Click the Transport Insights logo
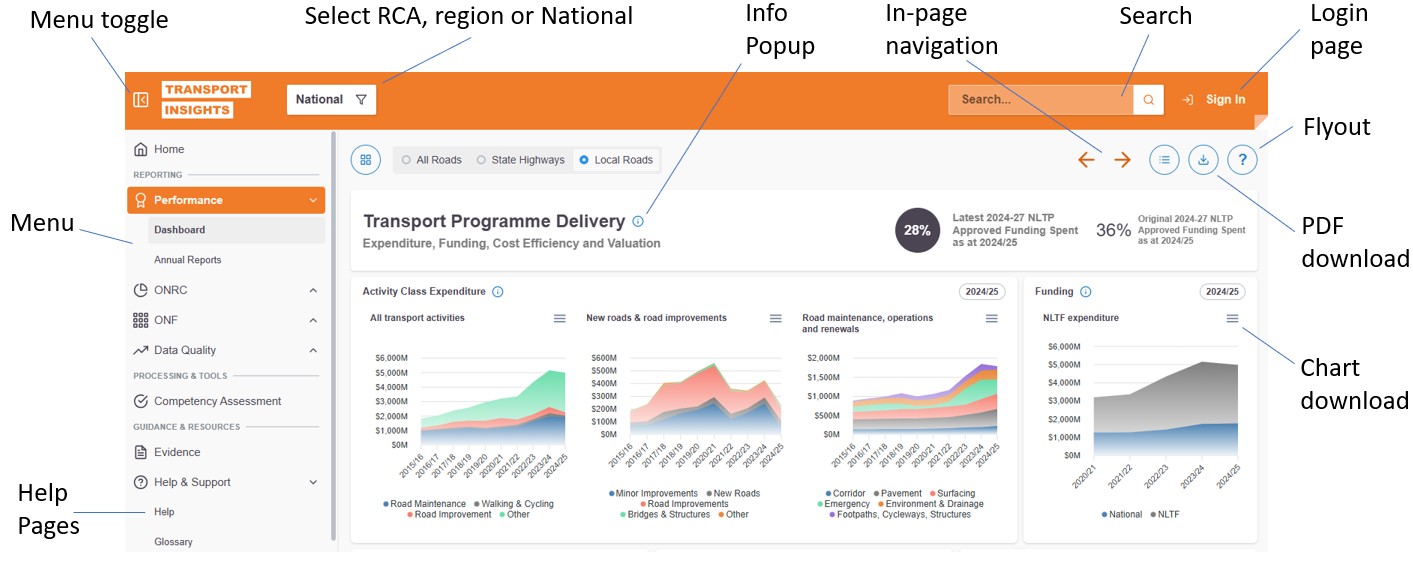 (206, 100)
